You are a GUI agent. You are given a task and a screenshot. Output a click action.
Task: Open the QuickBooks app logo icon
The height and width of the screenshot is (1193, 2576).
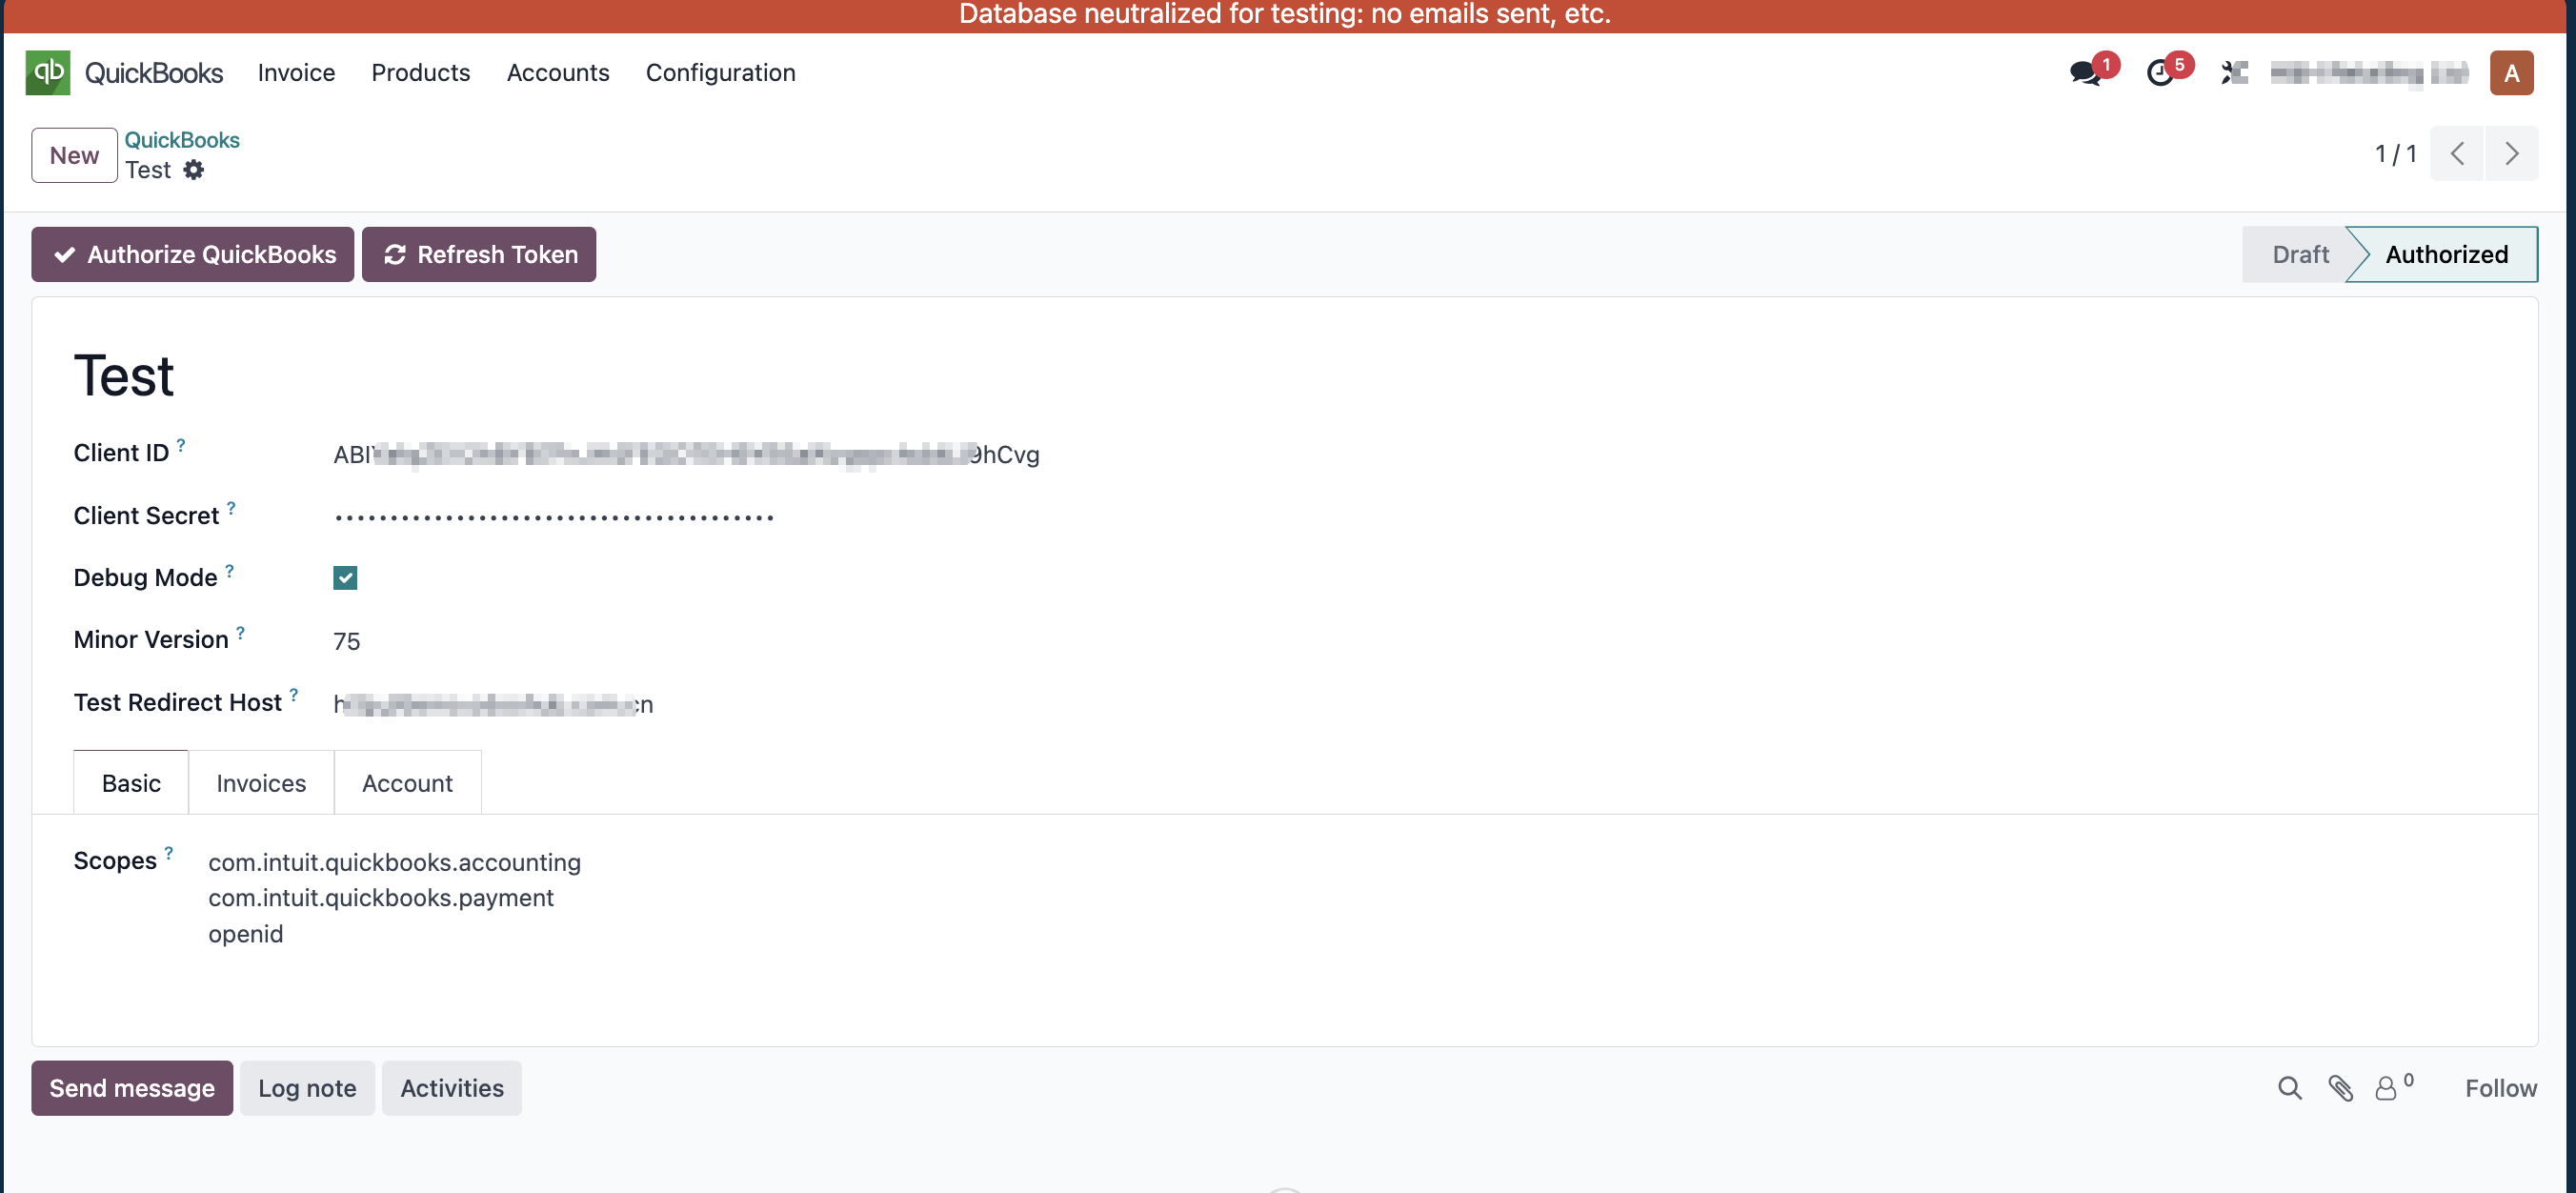[x=47, y=72]
